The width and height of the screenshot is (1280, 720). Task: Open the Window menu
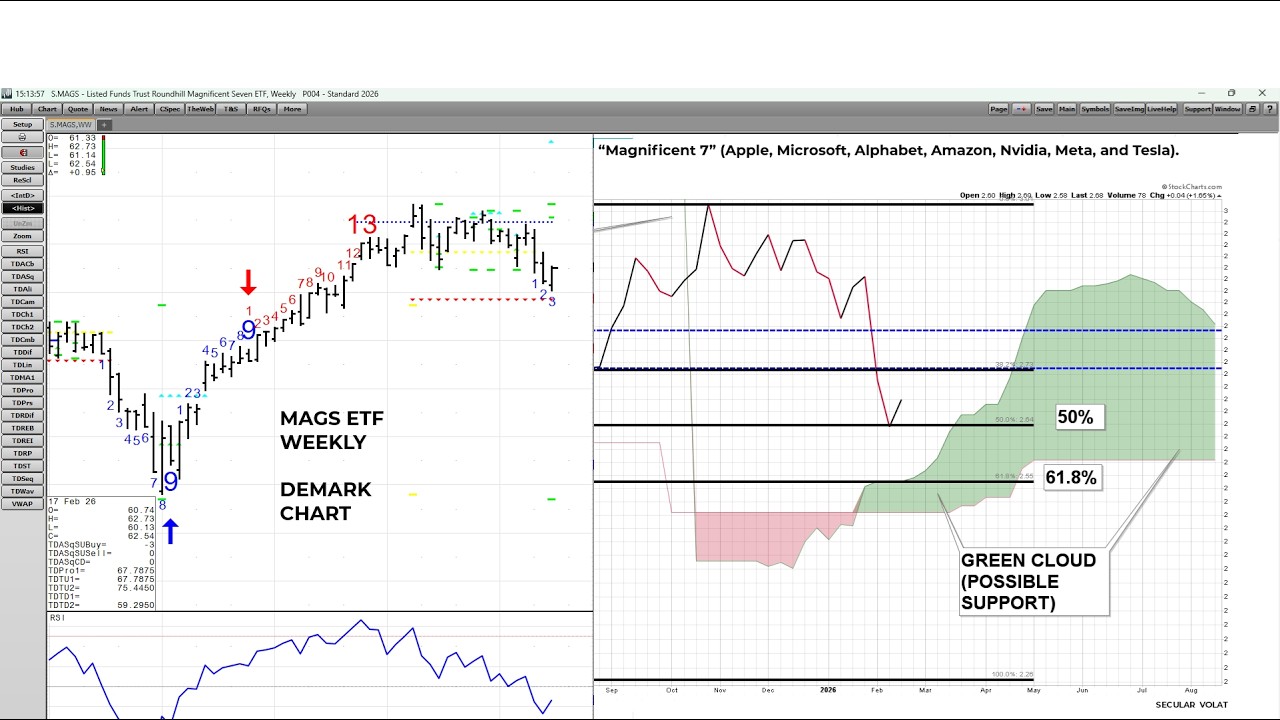coord(1228,109)
